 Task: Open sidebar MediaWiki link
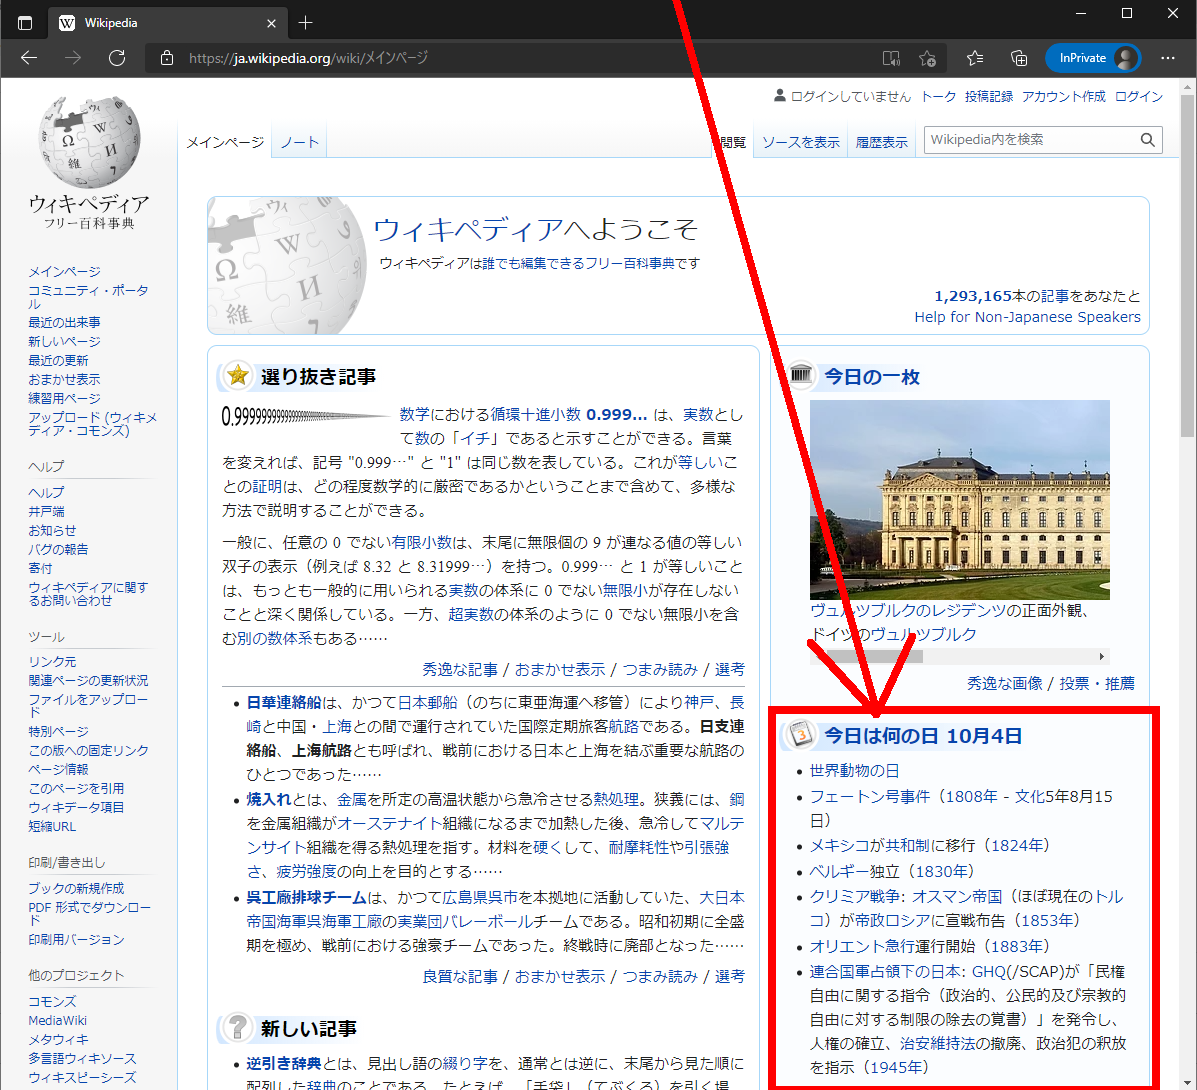[57, 1021]
